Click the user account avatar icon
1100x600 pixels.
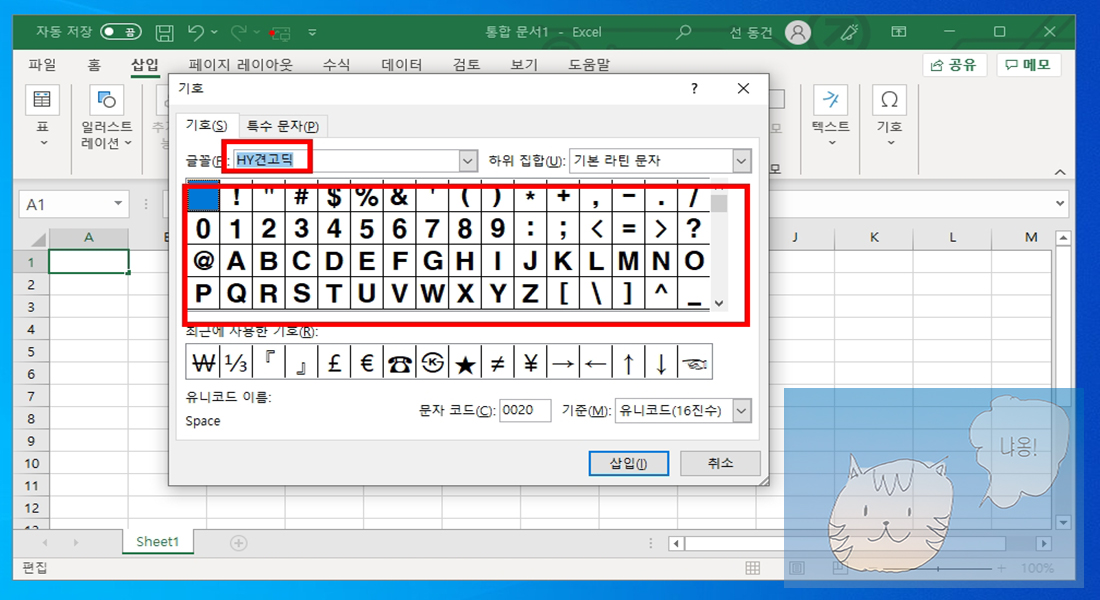pyautogui.click(x=798, y=32)
